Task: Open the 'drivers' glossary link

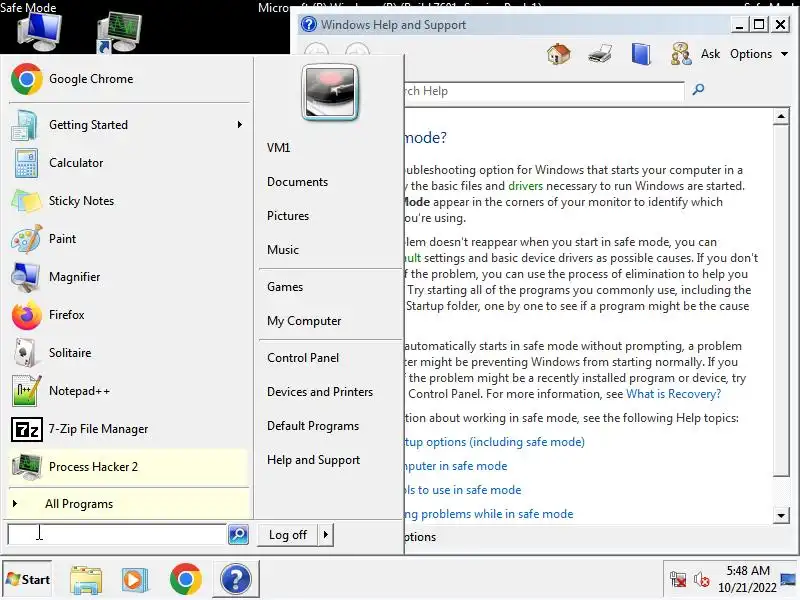Action: [526, 186]
